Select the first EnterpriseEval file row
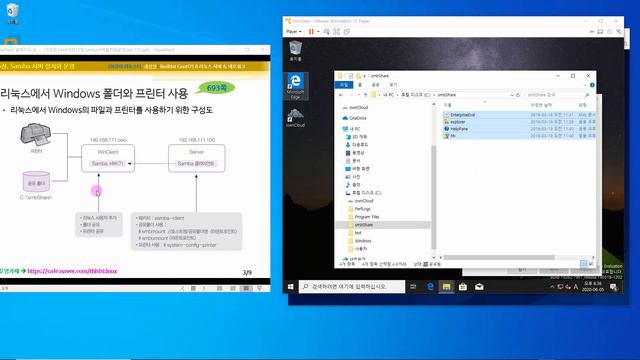This screenshot has width=640, height=360. pyautogui.click(x=519, y=115)
